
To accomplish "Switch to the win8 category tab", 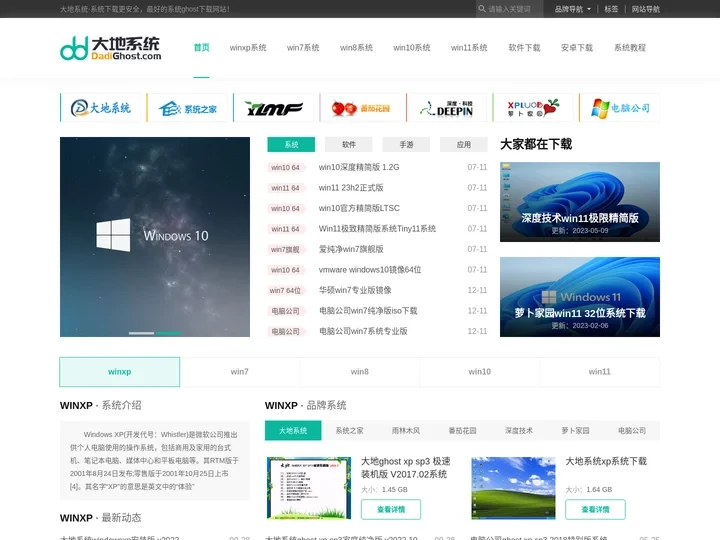I will coord(360,372).
